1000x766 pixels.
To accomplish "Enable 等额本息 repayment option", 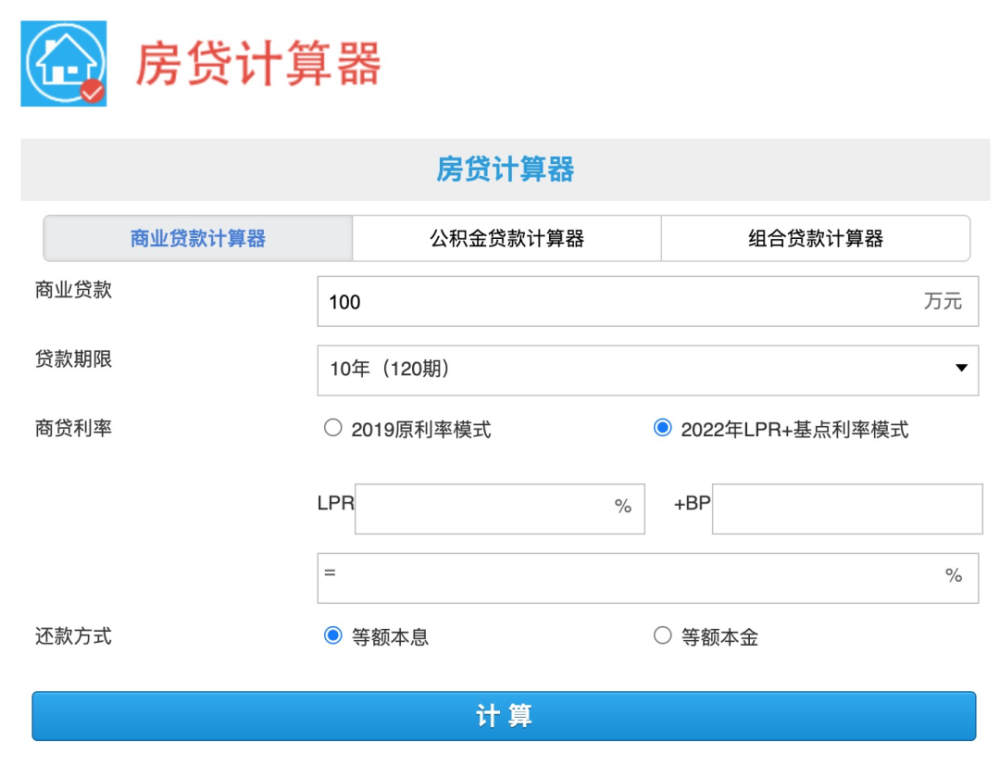I will click(333, 635).
